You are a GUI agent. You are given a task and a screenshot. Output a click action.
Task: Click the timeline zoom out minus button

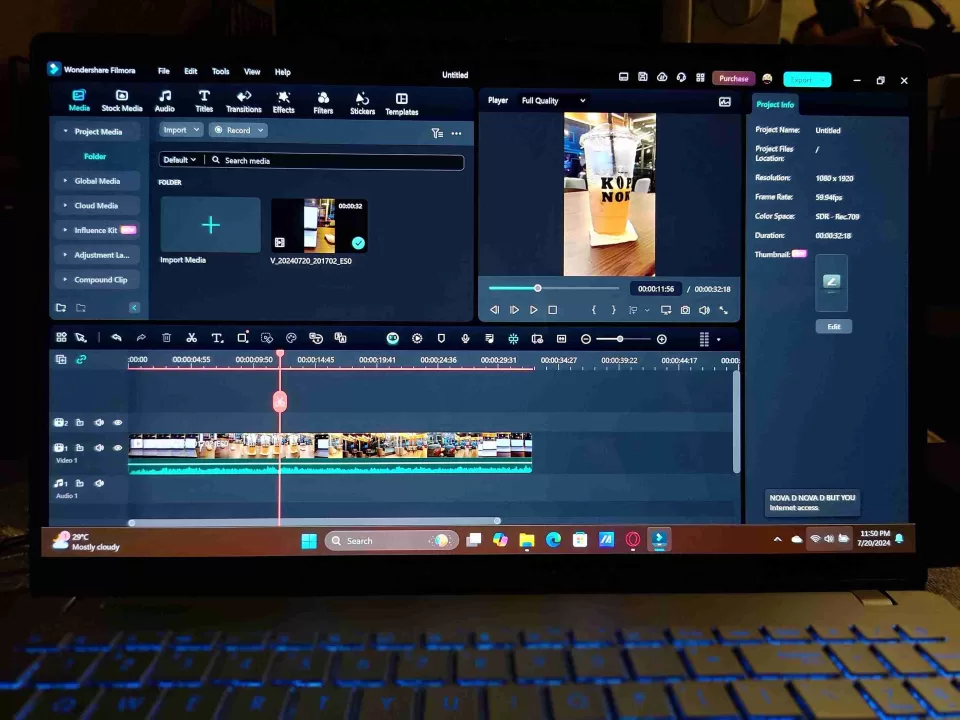tap(586, 339)
